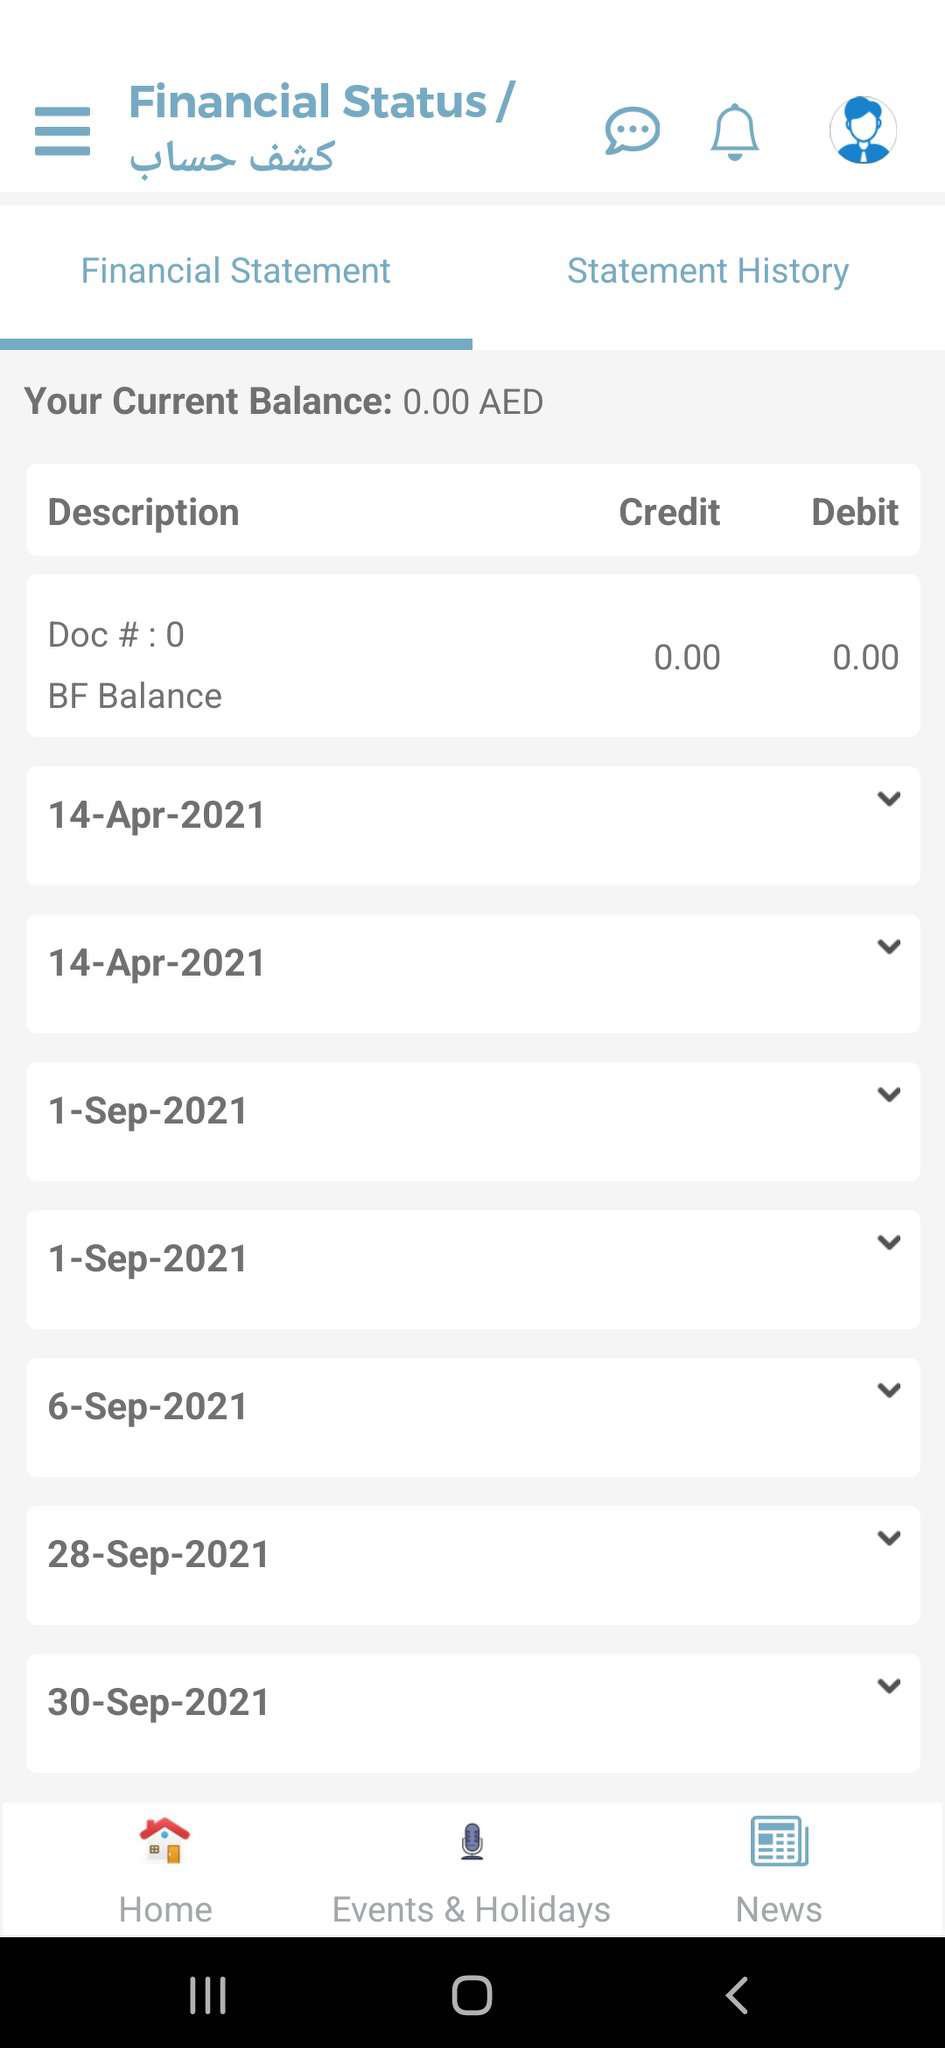Screen dimensions: 945x2048
Task: Expand the 30-Sep-2021 entry chevron
Action: coord(889,1687)
